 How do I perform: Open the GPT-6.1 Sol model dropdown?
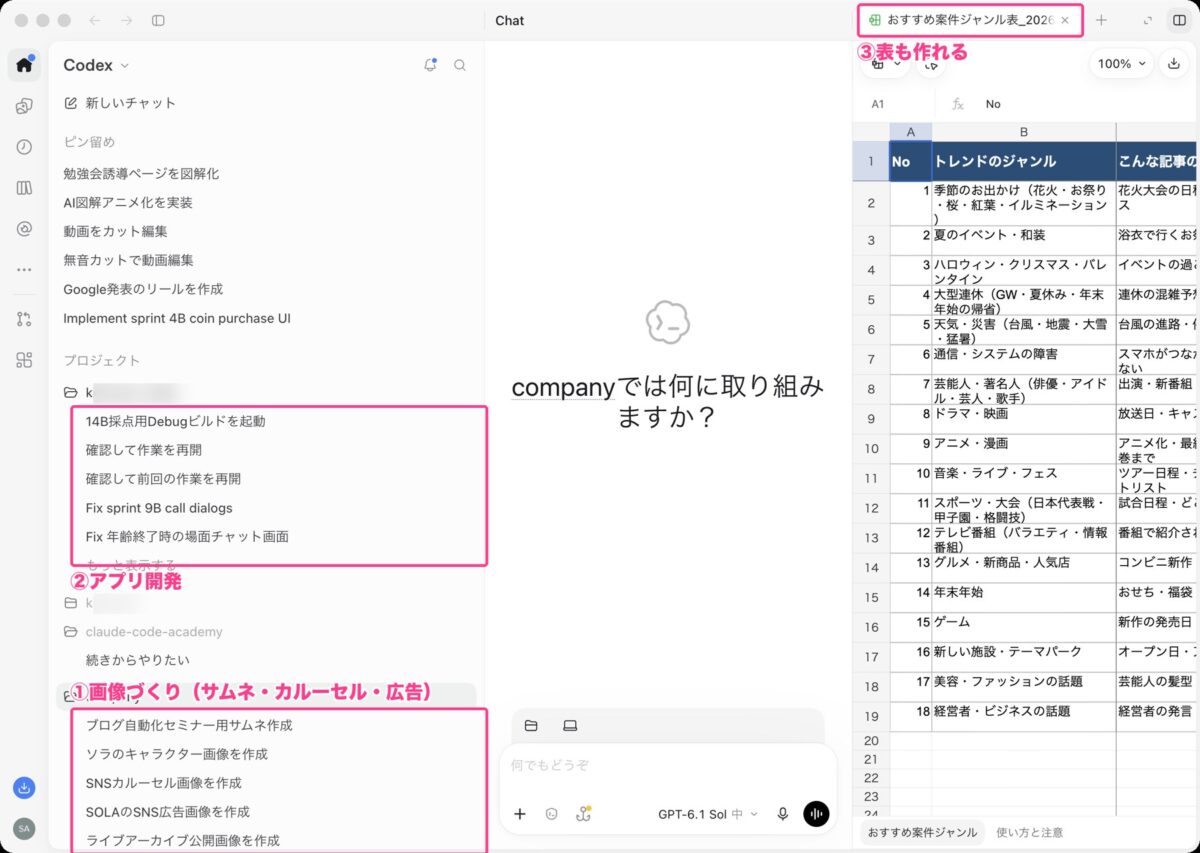click(707, 814)
